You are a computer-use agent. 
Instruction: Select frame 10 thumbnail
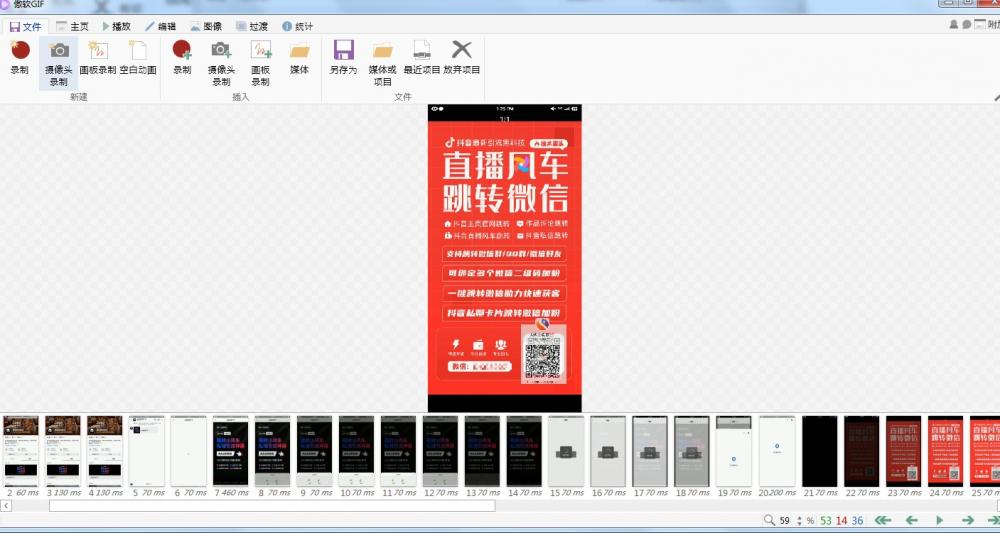coord(357,452)
